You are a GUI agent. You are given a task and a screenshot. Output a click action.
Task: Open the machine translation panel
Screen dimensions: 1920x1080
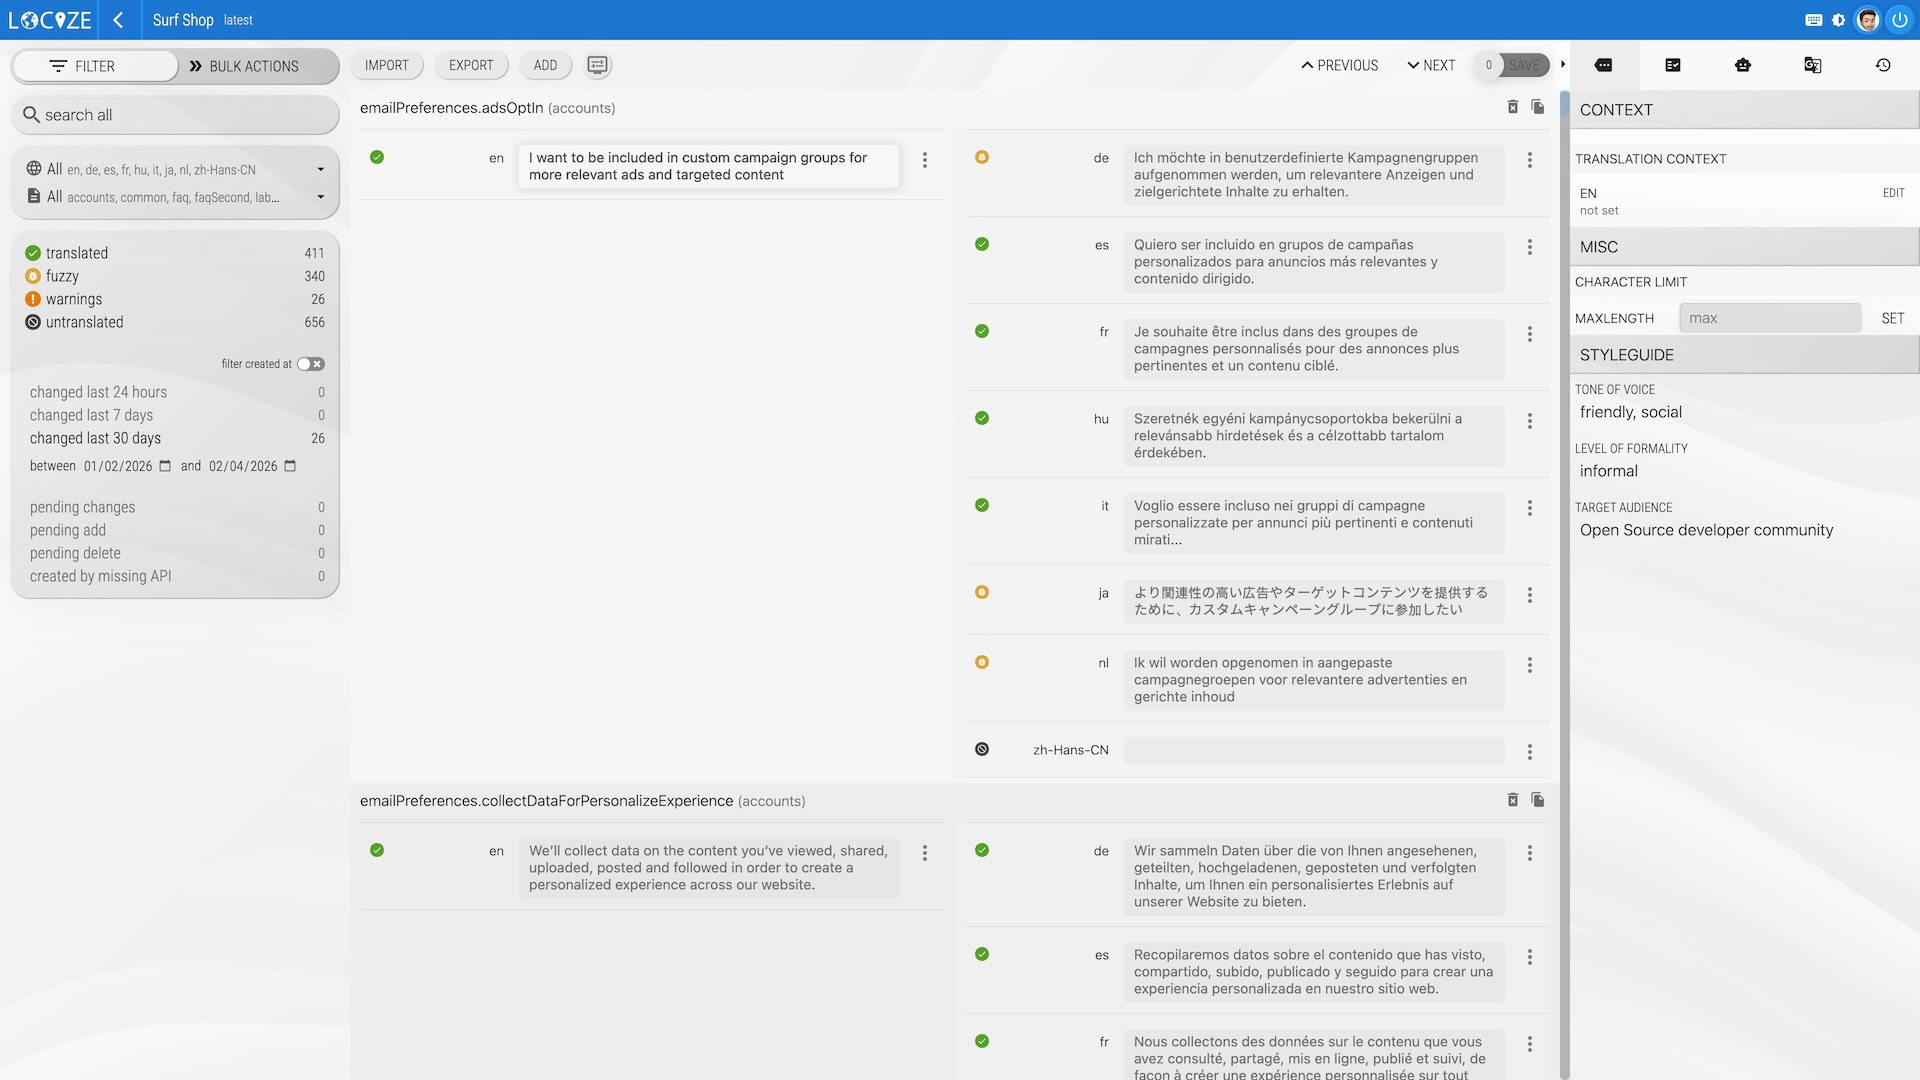pos(1812,65)
